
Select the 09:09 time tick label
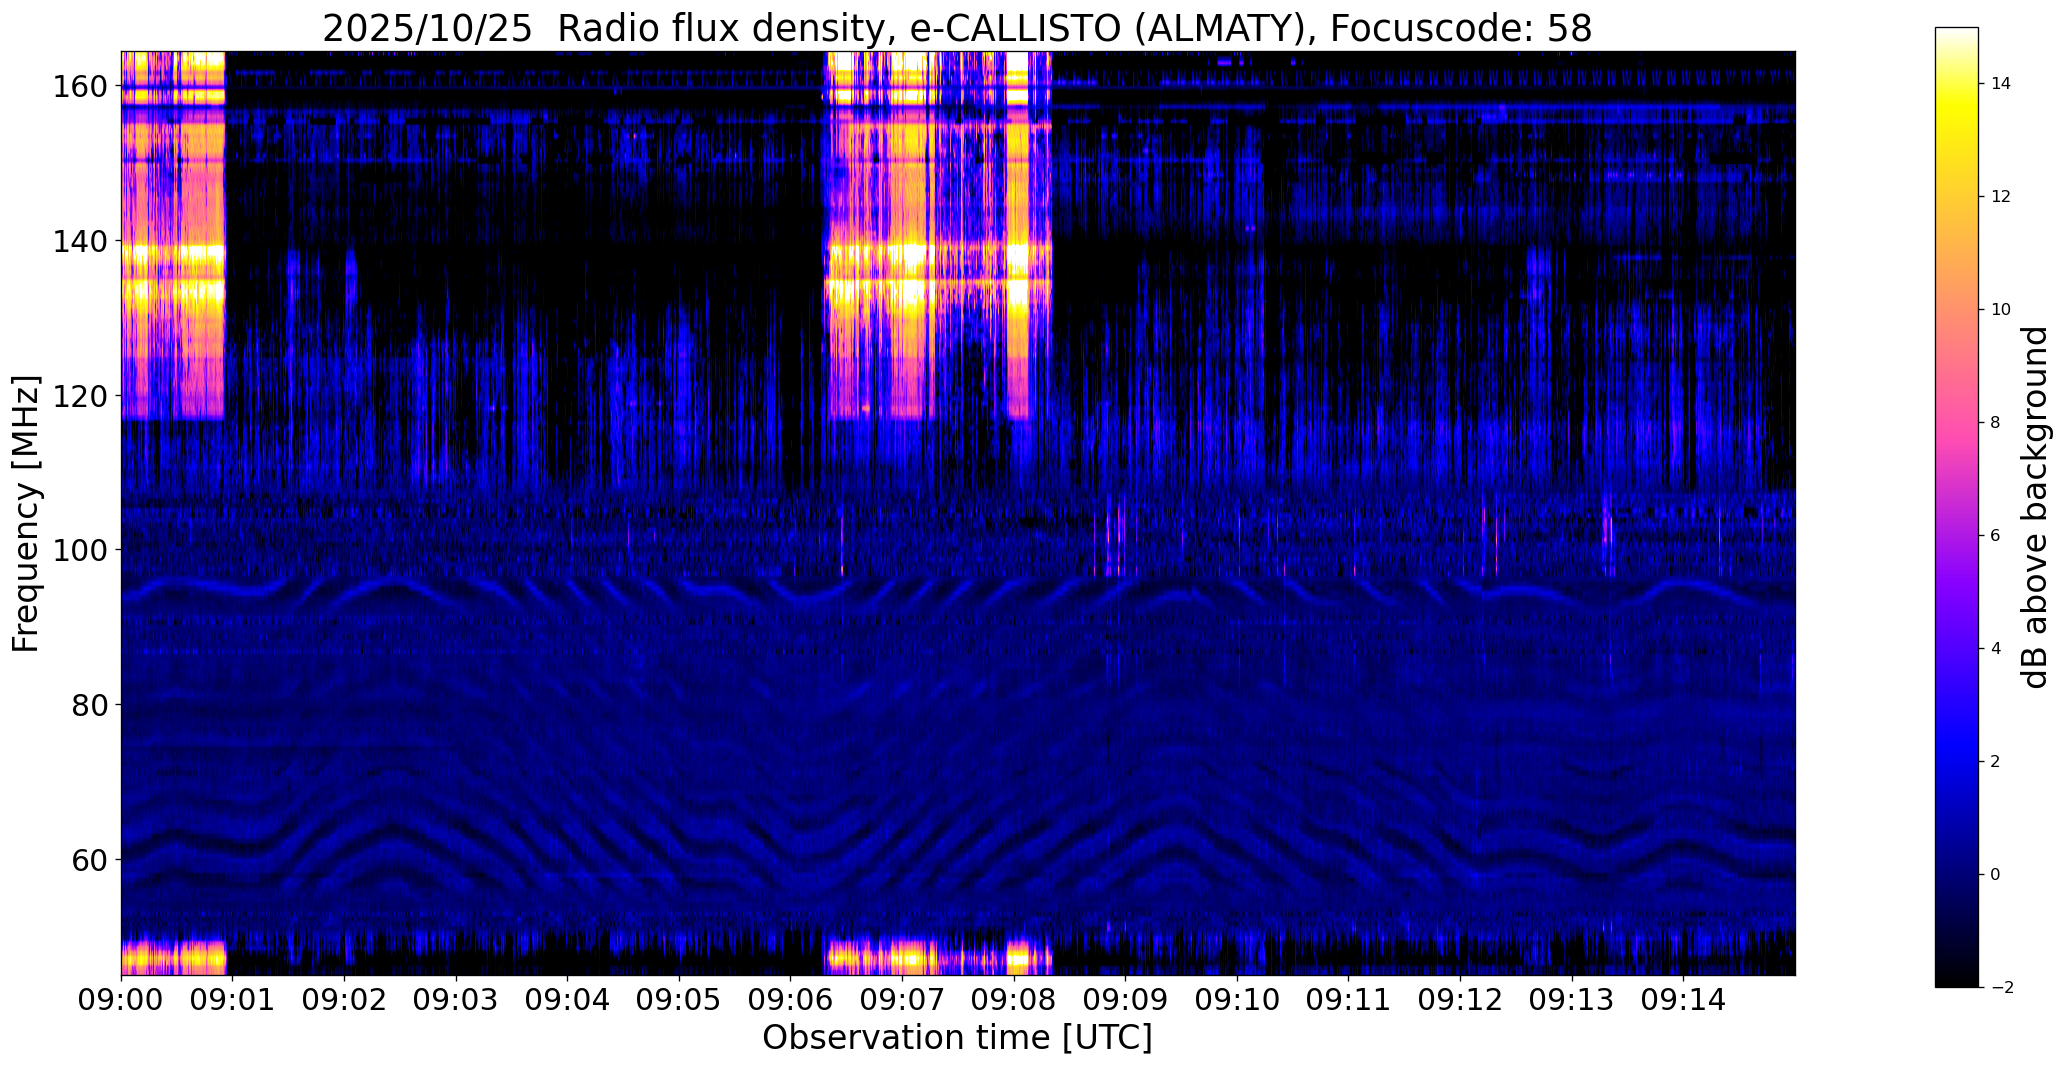click(x=1125, y=999)
